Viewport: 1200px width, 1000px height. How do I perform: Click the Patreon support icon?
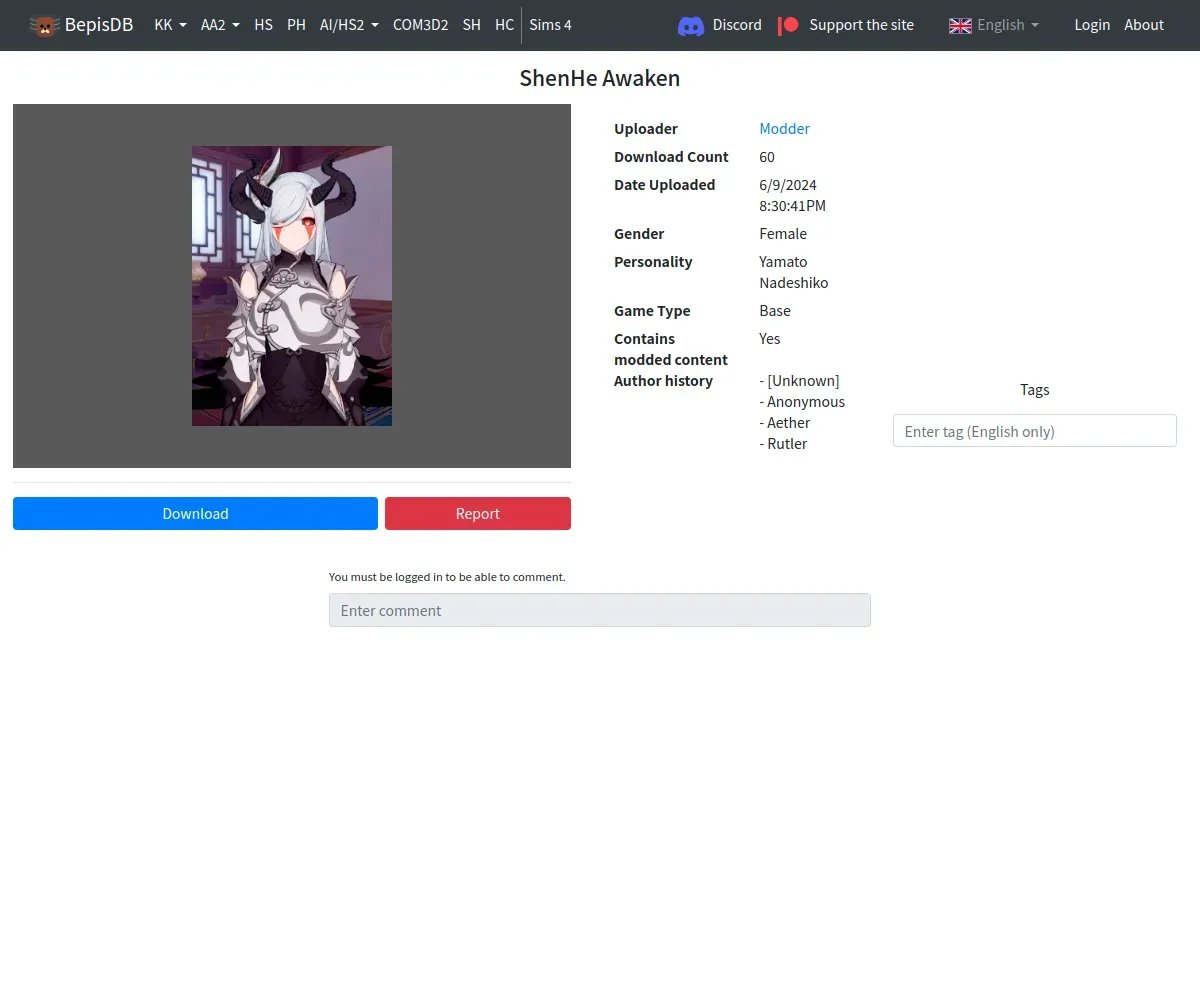pyautogui.click(x=789, y=25)
